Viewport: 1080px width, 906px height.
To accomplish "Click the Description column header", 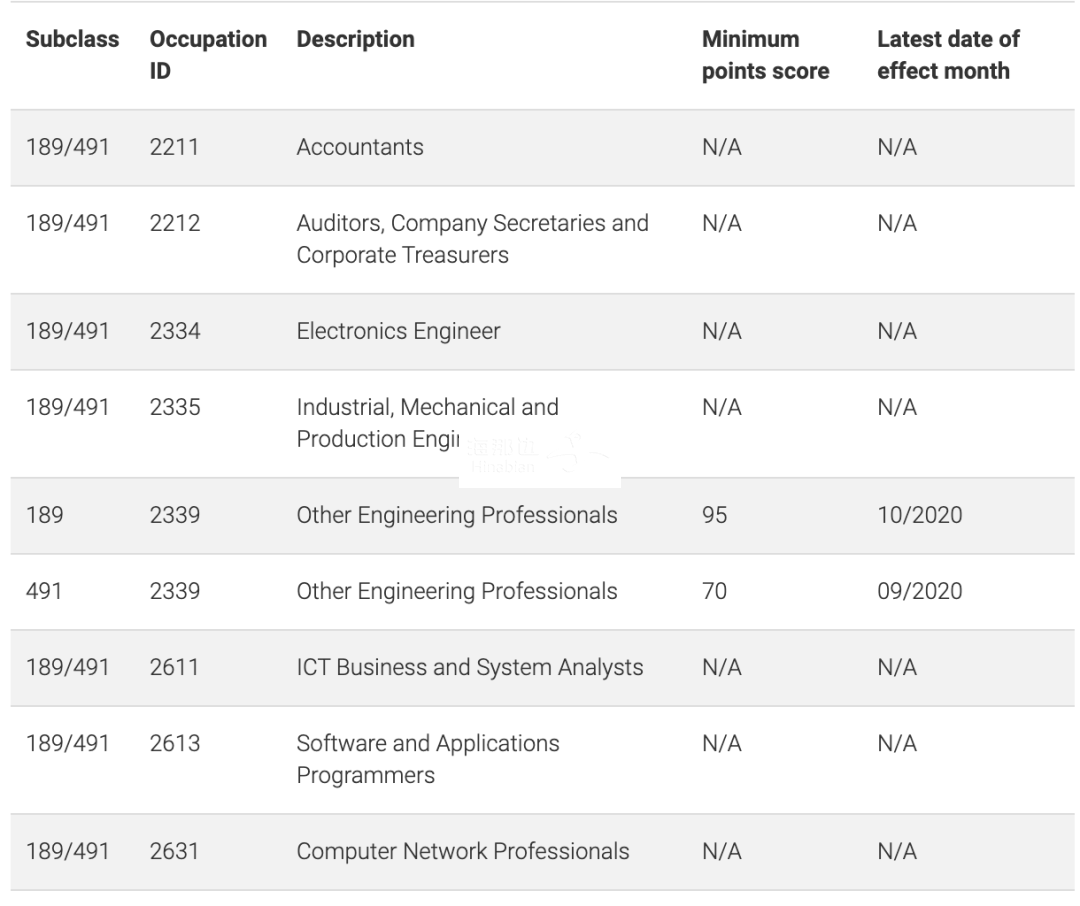I will 355,40.
